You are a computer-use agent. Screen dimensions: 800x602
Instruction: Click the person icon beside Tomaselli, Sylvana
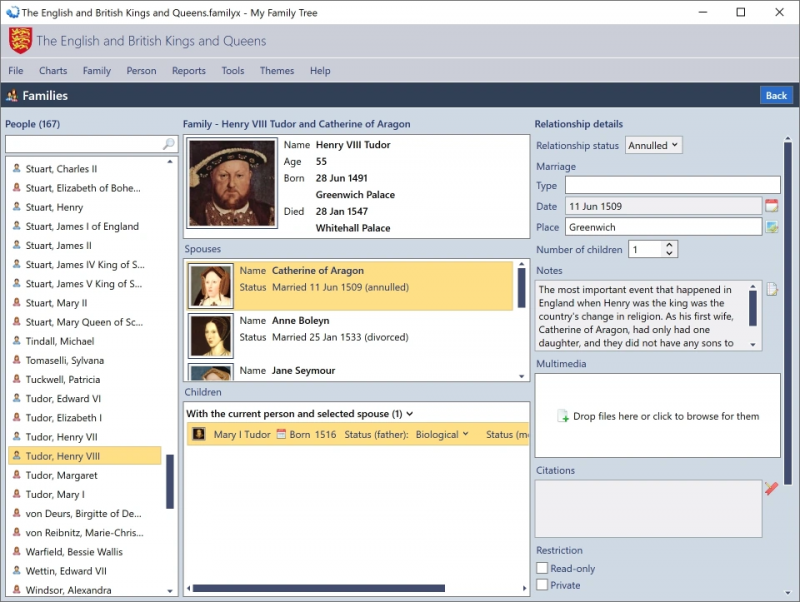[x=17, y=360]
